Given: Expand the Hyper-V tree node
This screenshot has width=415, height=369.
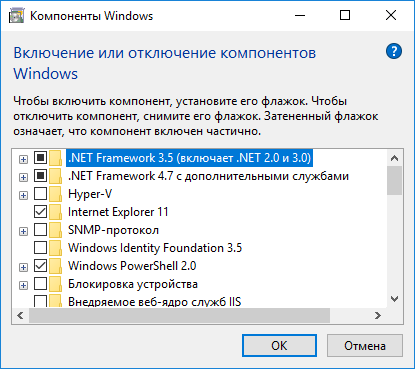Looking at the screenshot, I should (23, 195).
